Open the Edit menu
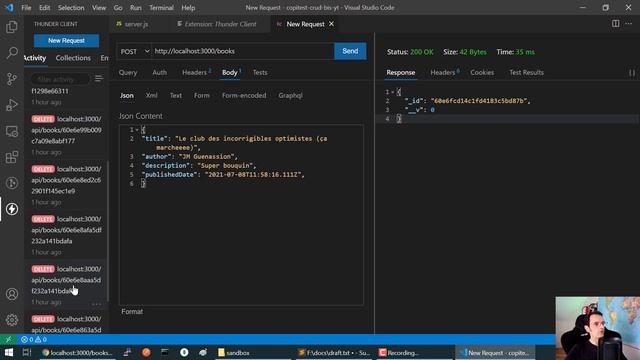The height and width of the screenshot is (360, 640). 44,7
